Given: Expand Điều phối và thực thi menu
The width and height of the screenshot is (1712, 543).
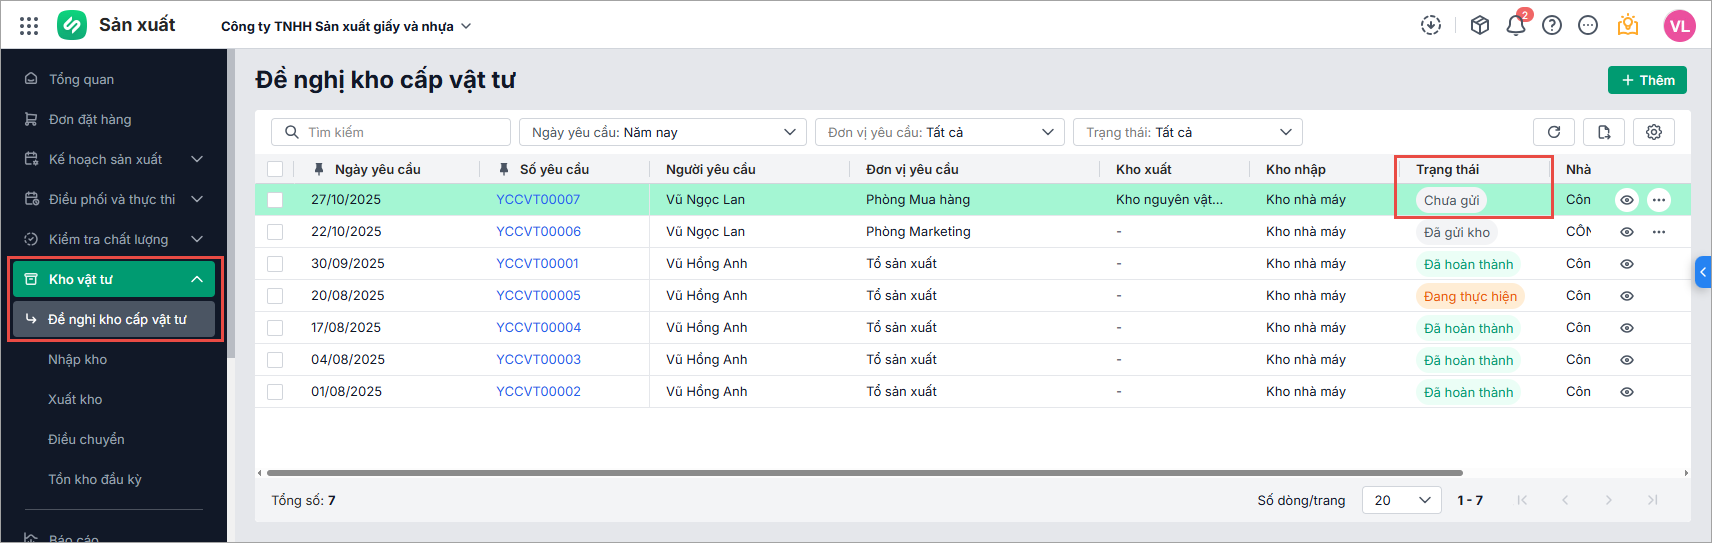Looking at the screenshot, I should [113, 199].
